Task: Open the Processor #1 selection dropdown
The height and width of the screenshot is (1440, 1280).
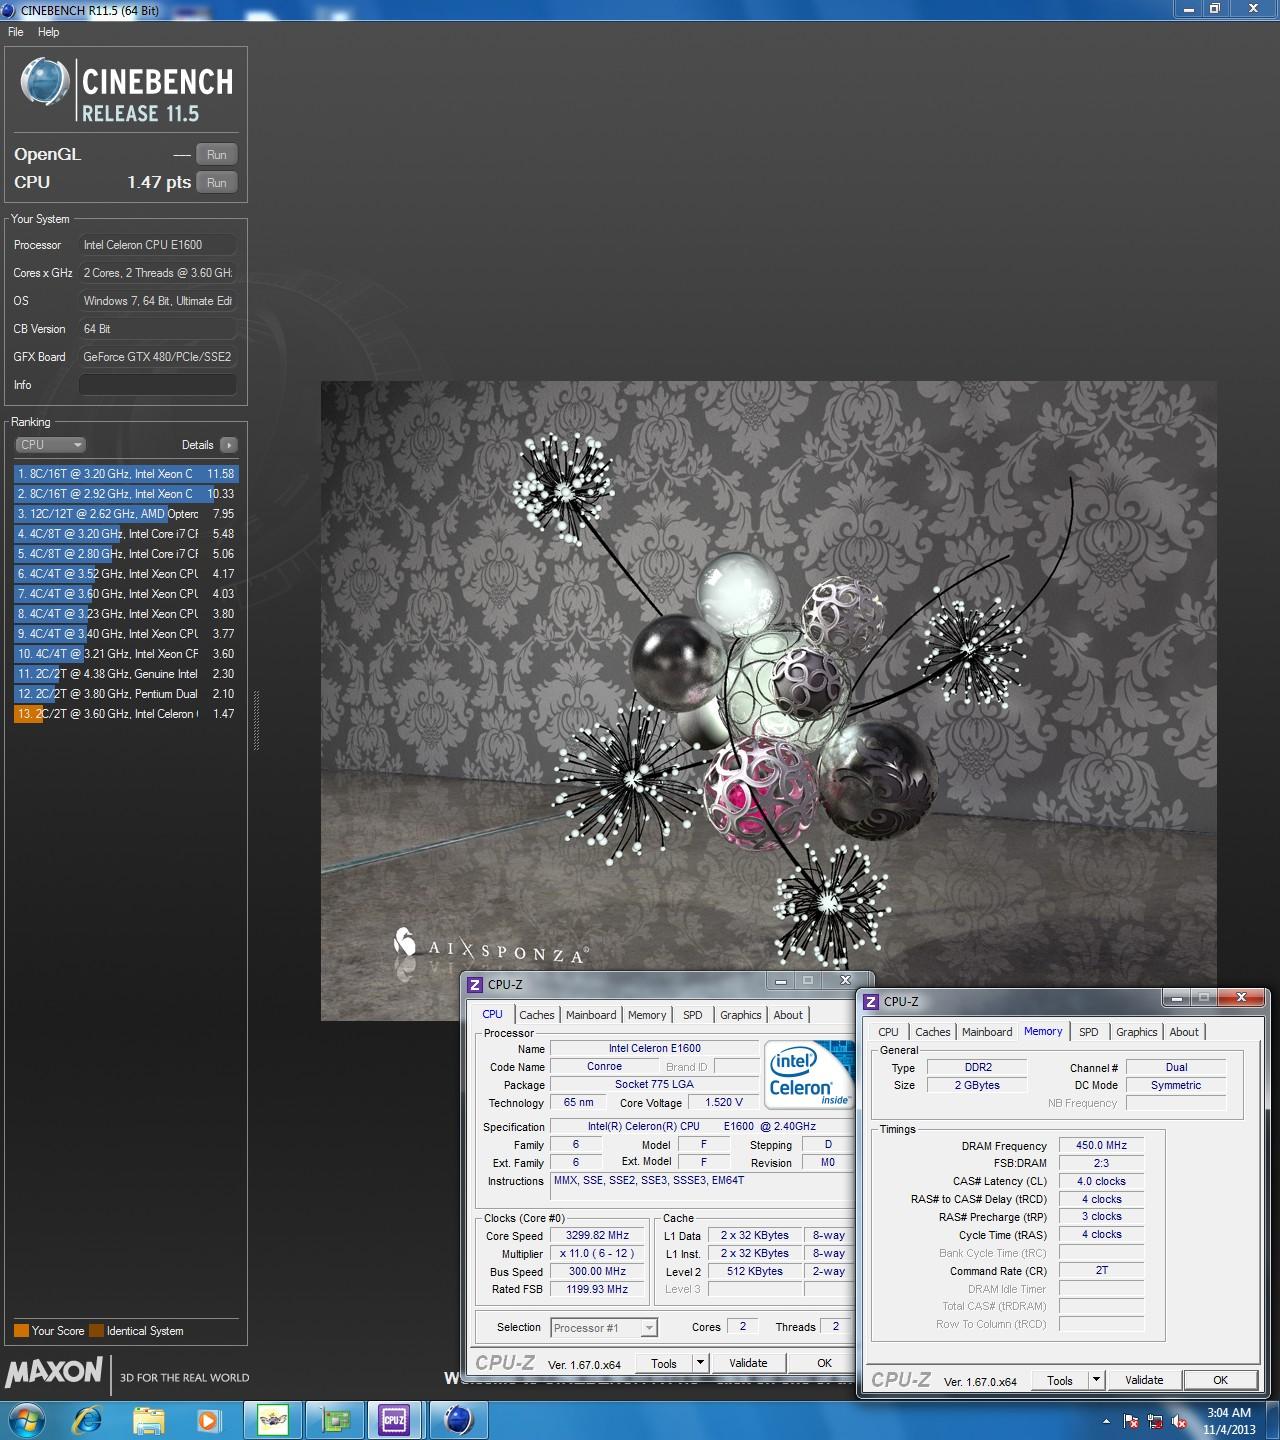Action: (604, 1328)
